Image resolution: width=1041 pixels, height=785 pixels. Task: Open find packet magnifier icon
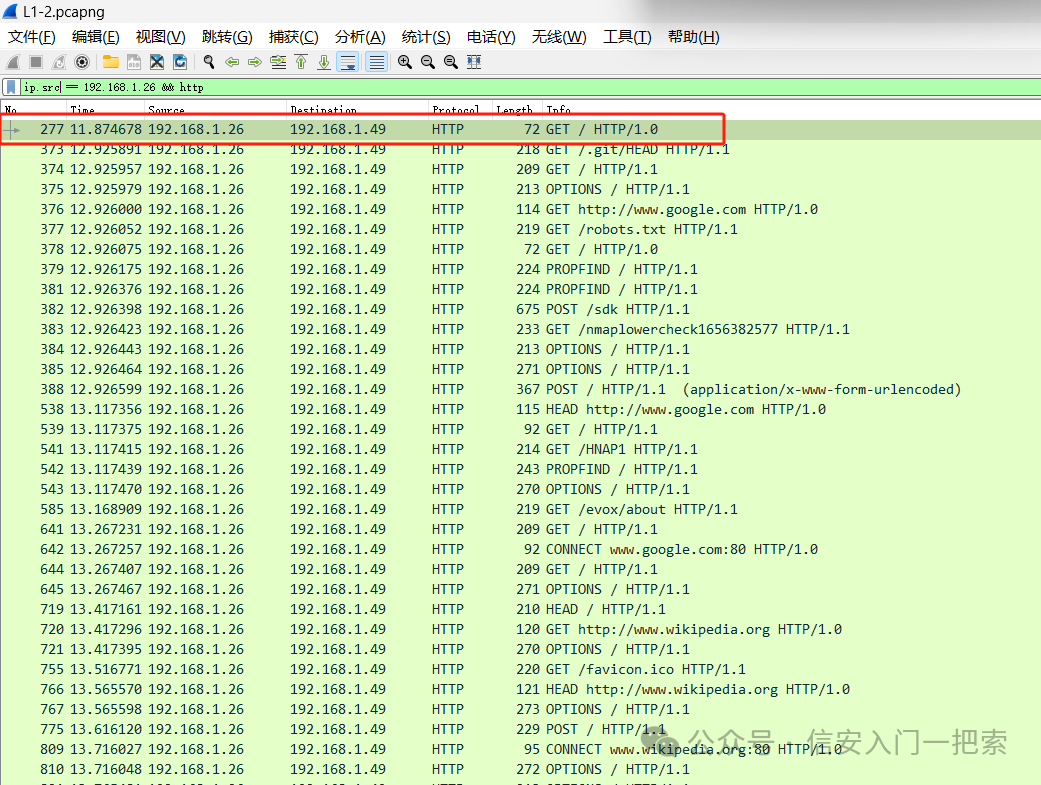pos(209,62)
